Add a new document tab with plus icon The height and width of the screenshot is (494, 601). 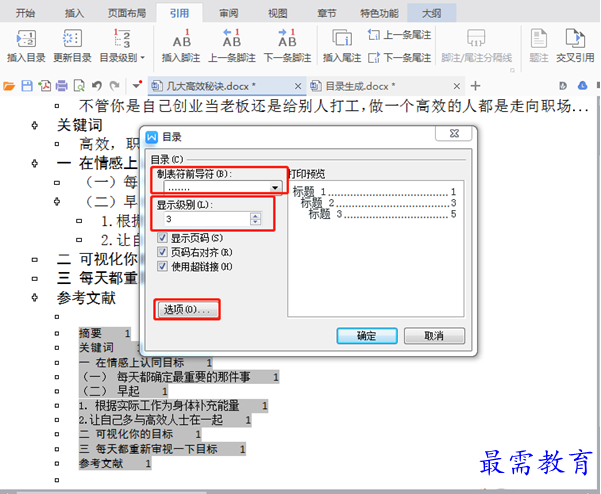point(475,86)
